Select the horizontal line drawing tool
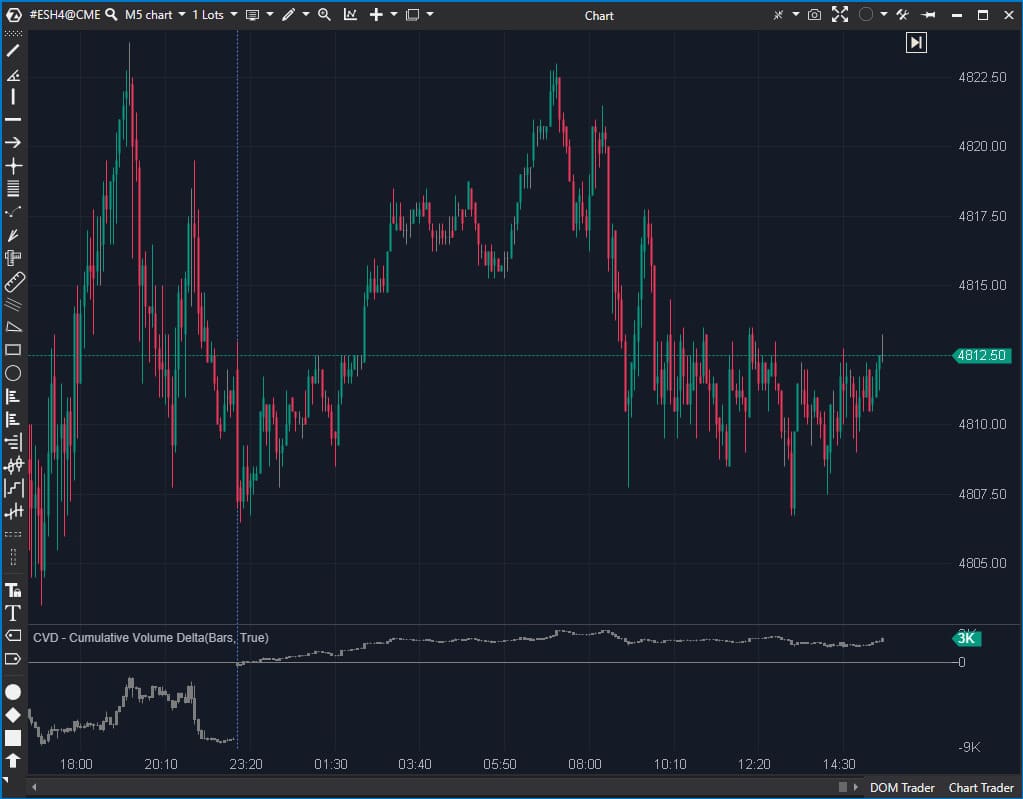1023x799 pixels. coord(13,119)
